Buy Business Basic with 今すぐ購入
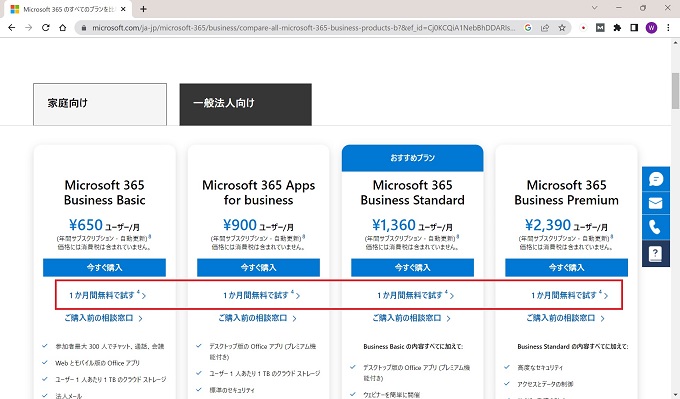This screenshot has width=680, height=399. [104, 268]
